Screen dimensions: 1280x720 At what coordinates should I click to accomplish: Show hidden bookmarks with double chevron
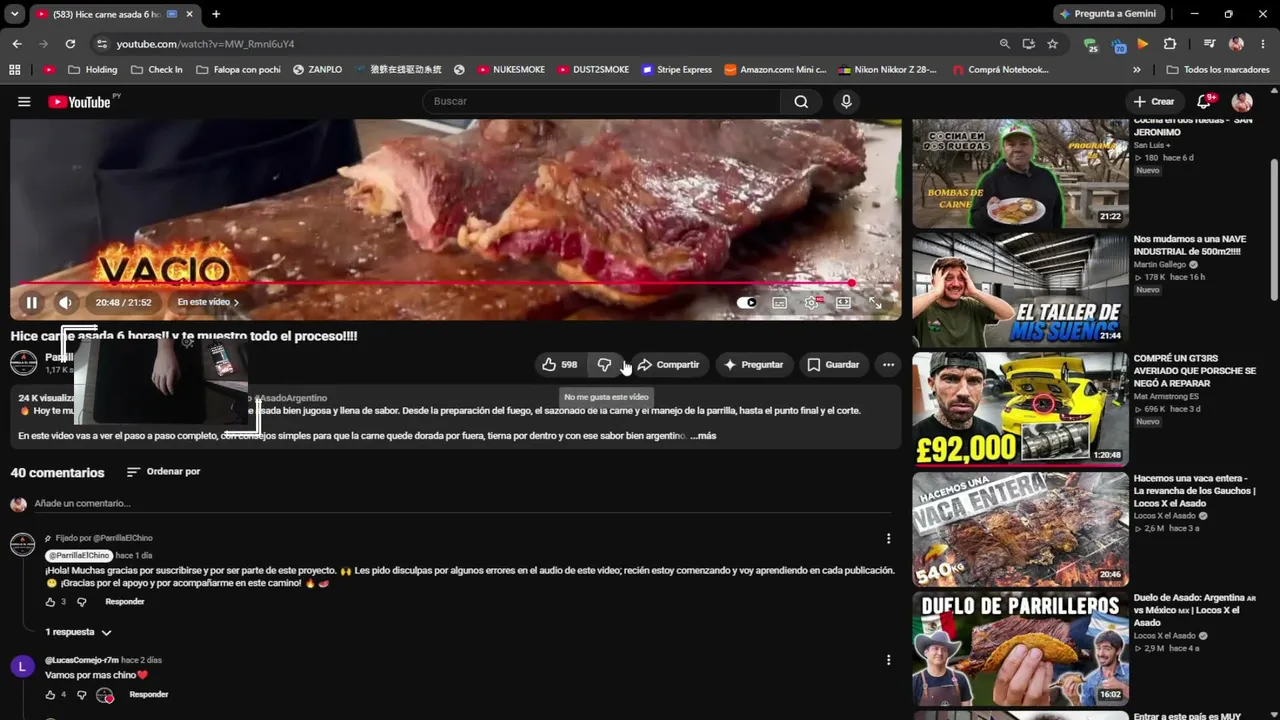1136,70
